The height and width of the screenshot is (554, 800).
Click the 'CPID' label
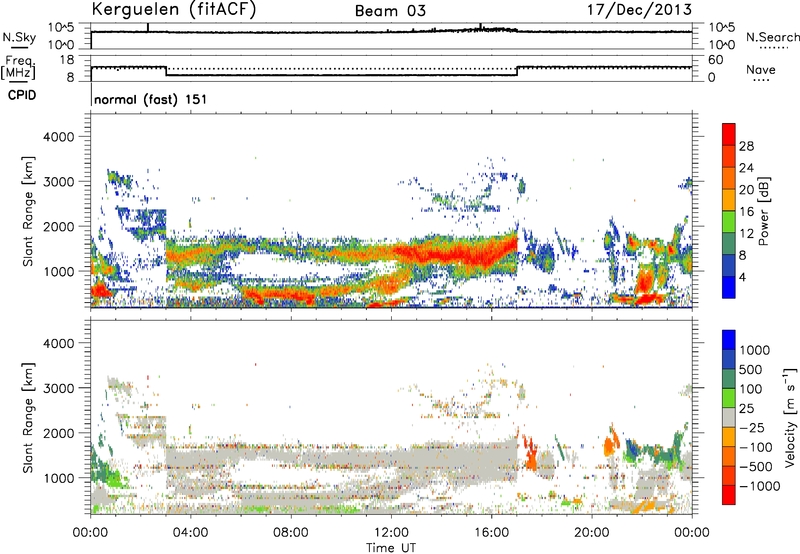click(x=22, y=95)
